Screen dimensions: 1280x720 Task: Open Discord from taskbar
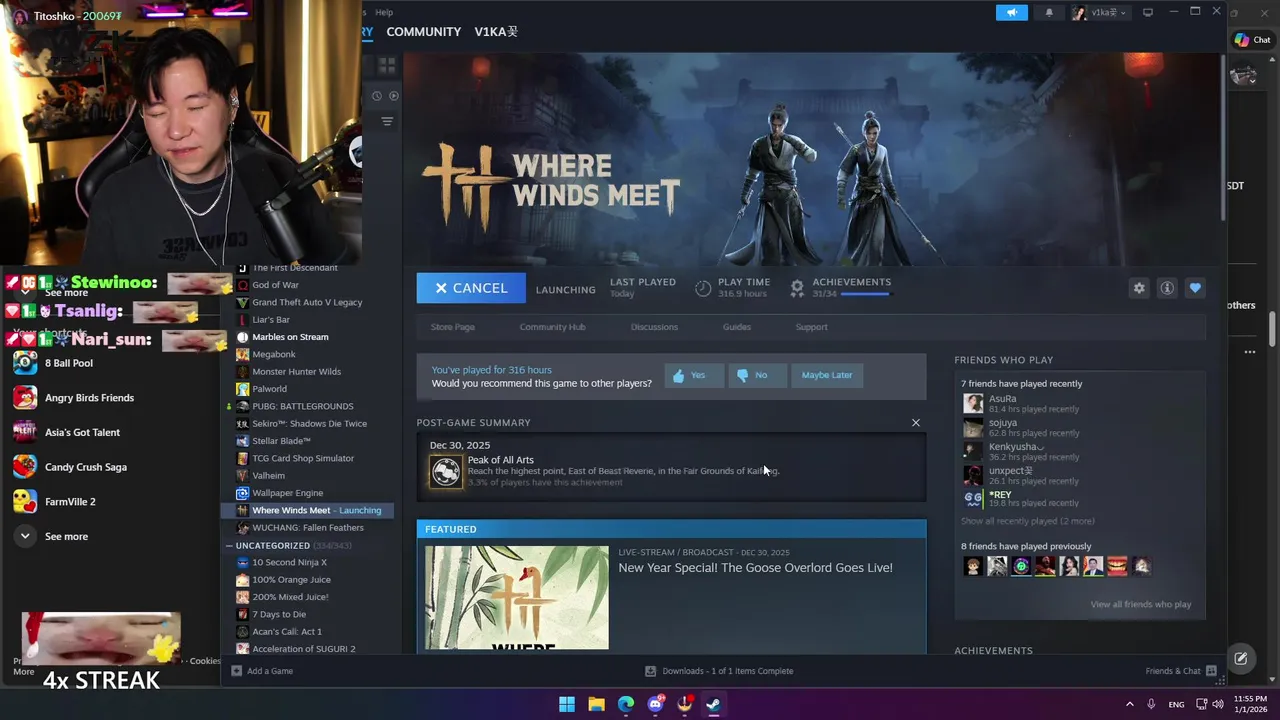[655, 704]
